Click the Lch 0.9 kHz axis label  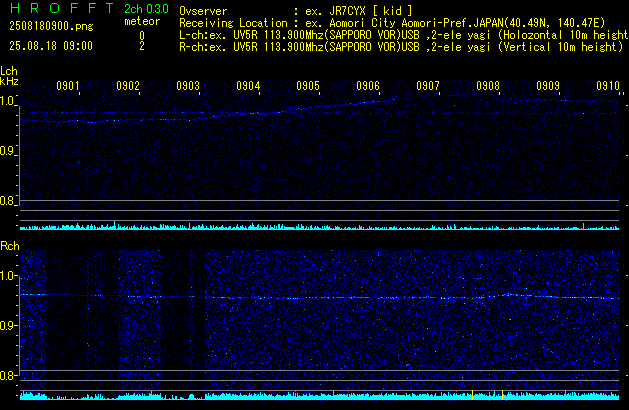click(x=7, y=151)
